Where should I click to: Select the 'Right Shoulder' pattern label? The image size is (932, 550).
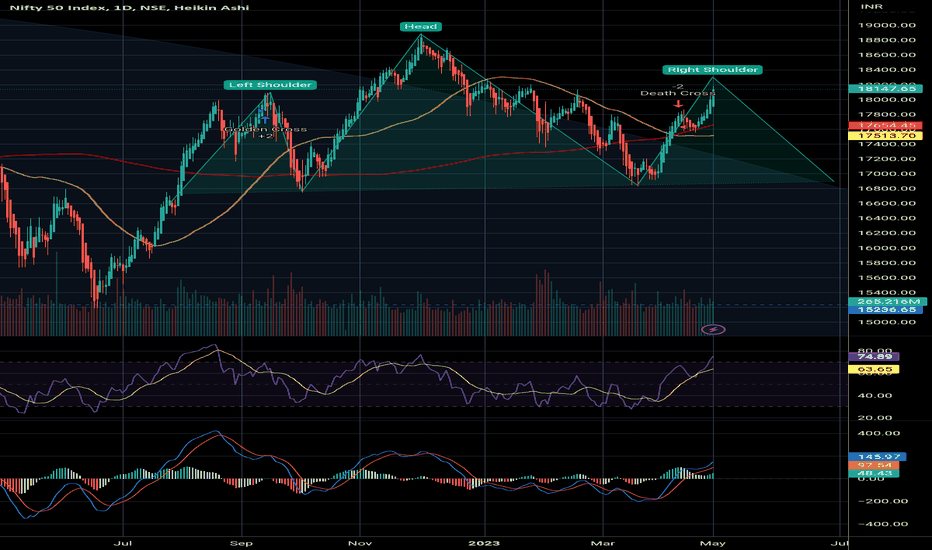(713, 70)
